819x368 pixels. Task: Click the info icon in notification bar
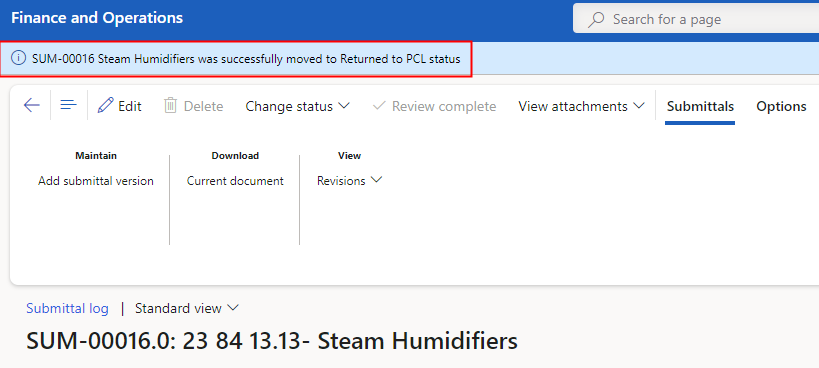click(18, 58)
